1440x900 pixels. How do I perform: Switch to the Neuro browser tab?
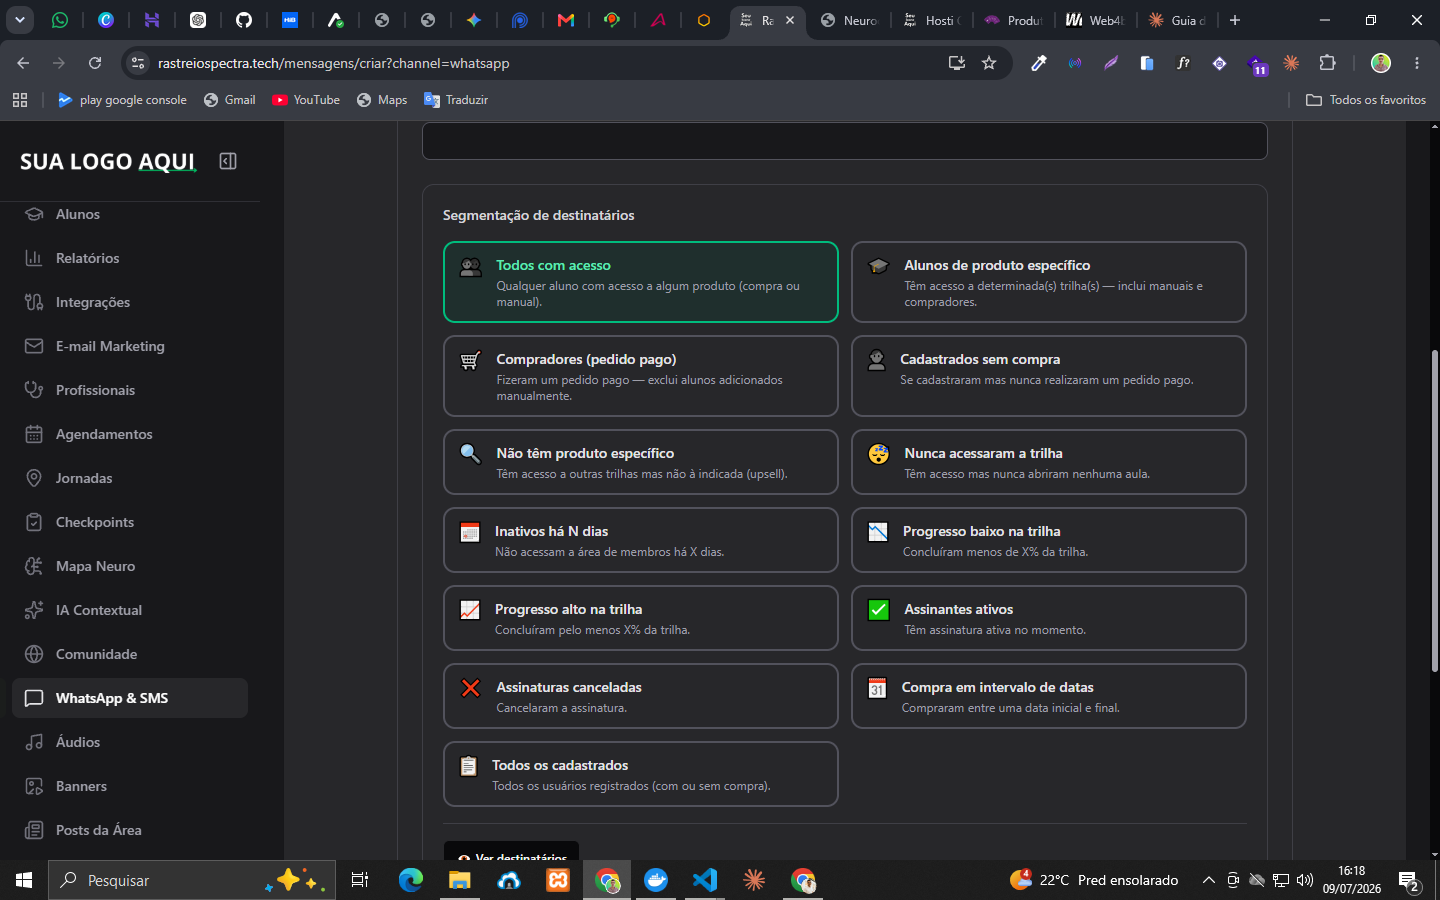tap(850, 20)
